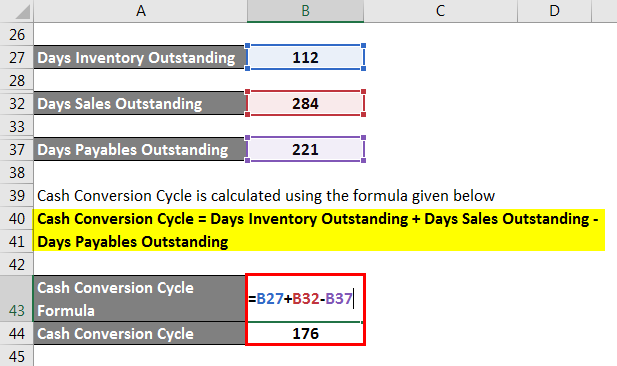617x366 pixels.
Task: Click the cell containing 284
Action: (x=305, y=104)
